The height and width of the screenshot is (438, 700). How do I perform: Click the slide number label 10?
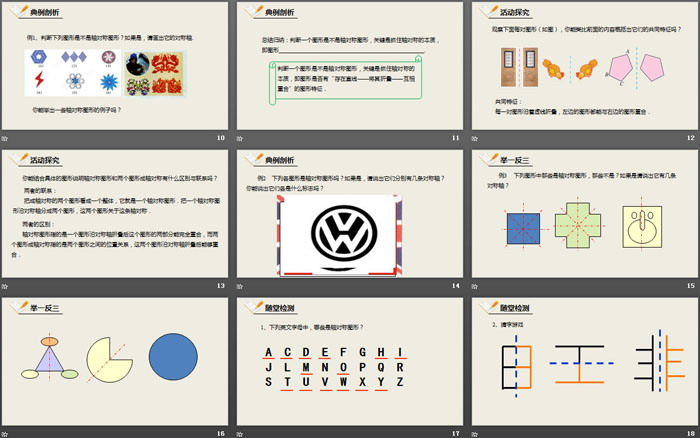pos(221,138)
